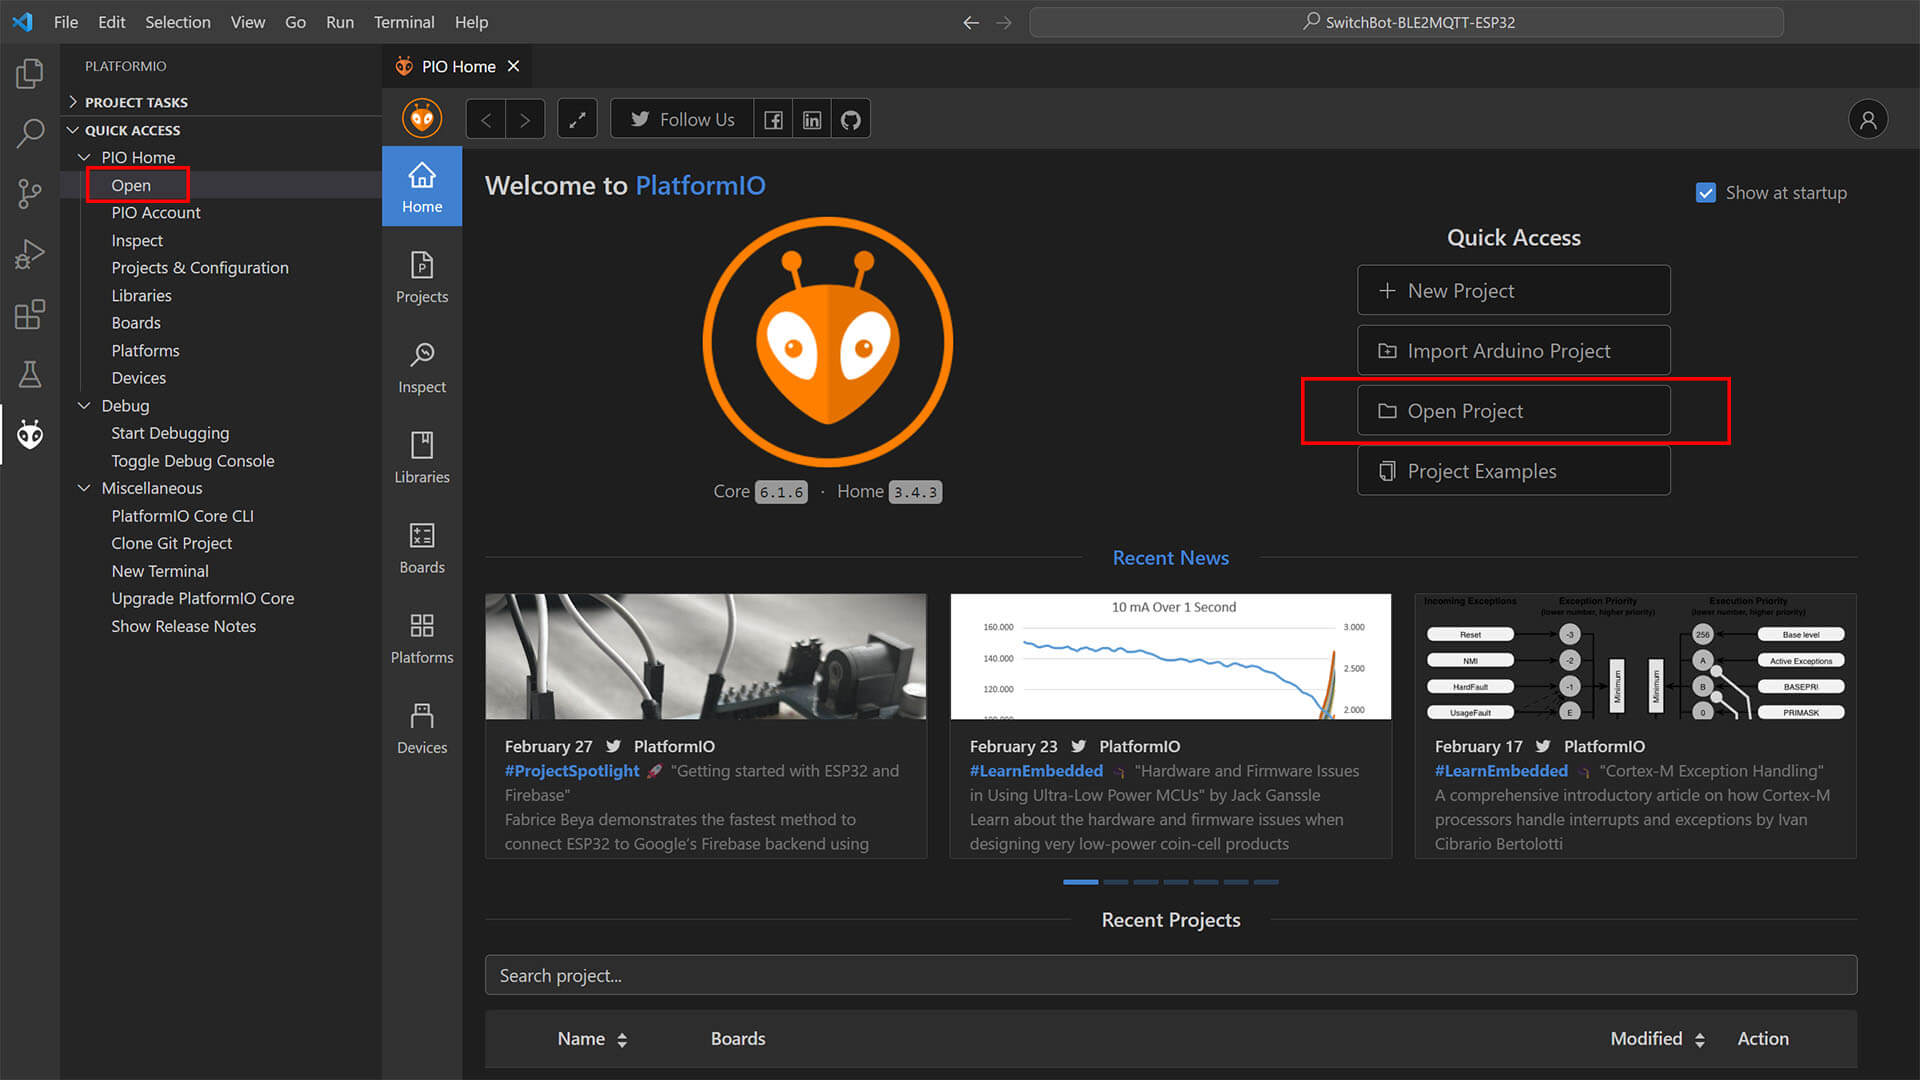Open the user account profile icon
The width and height of the screenshot is (1920, 1080).
tap(1867, 120)
